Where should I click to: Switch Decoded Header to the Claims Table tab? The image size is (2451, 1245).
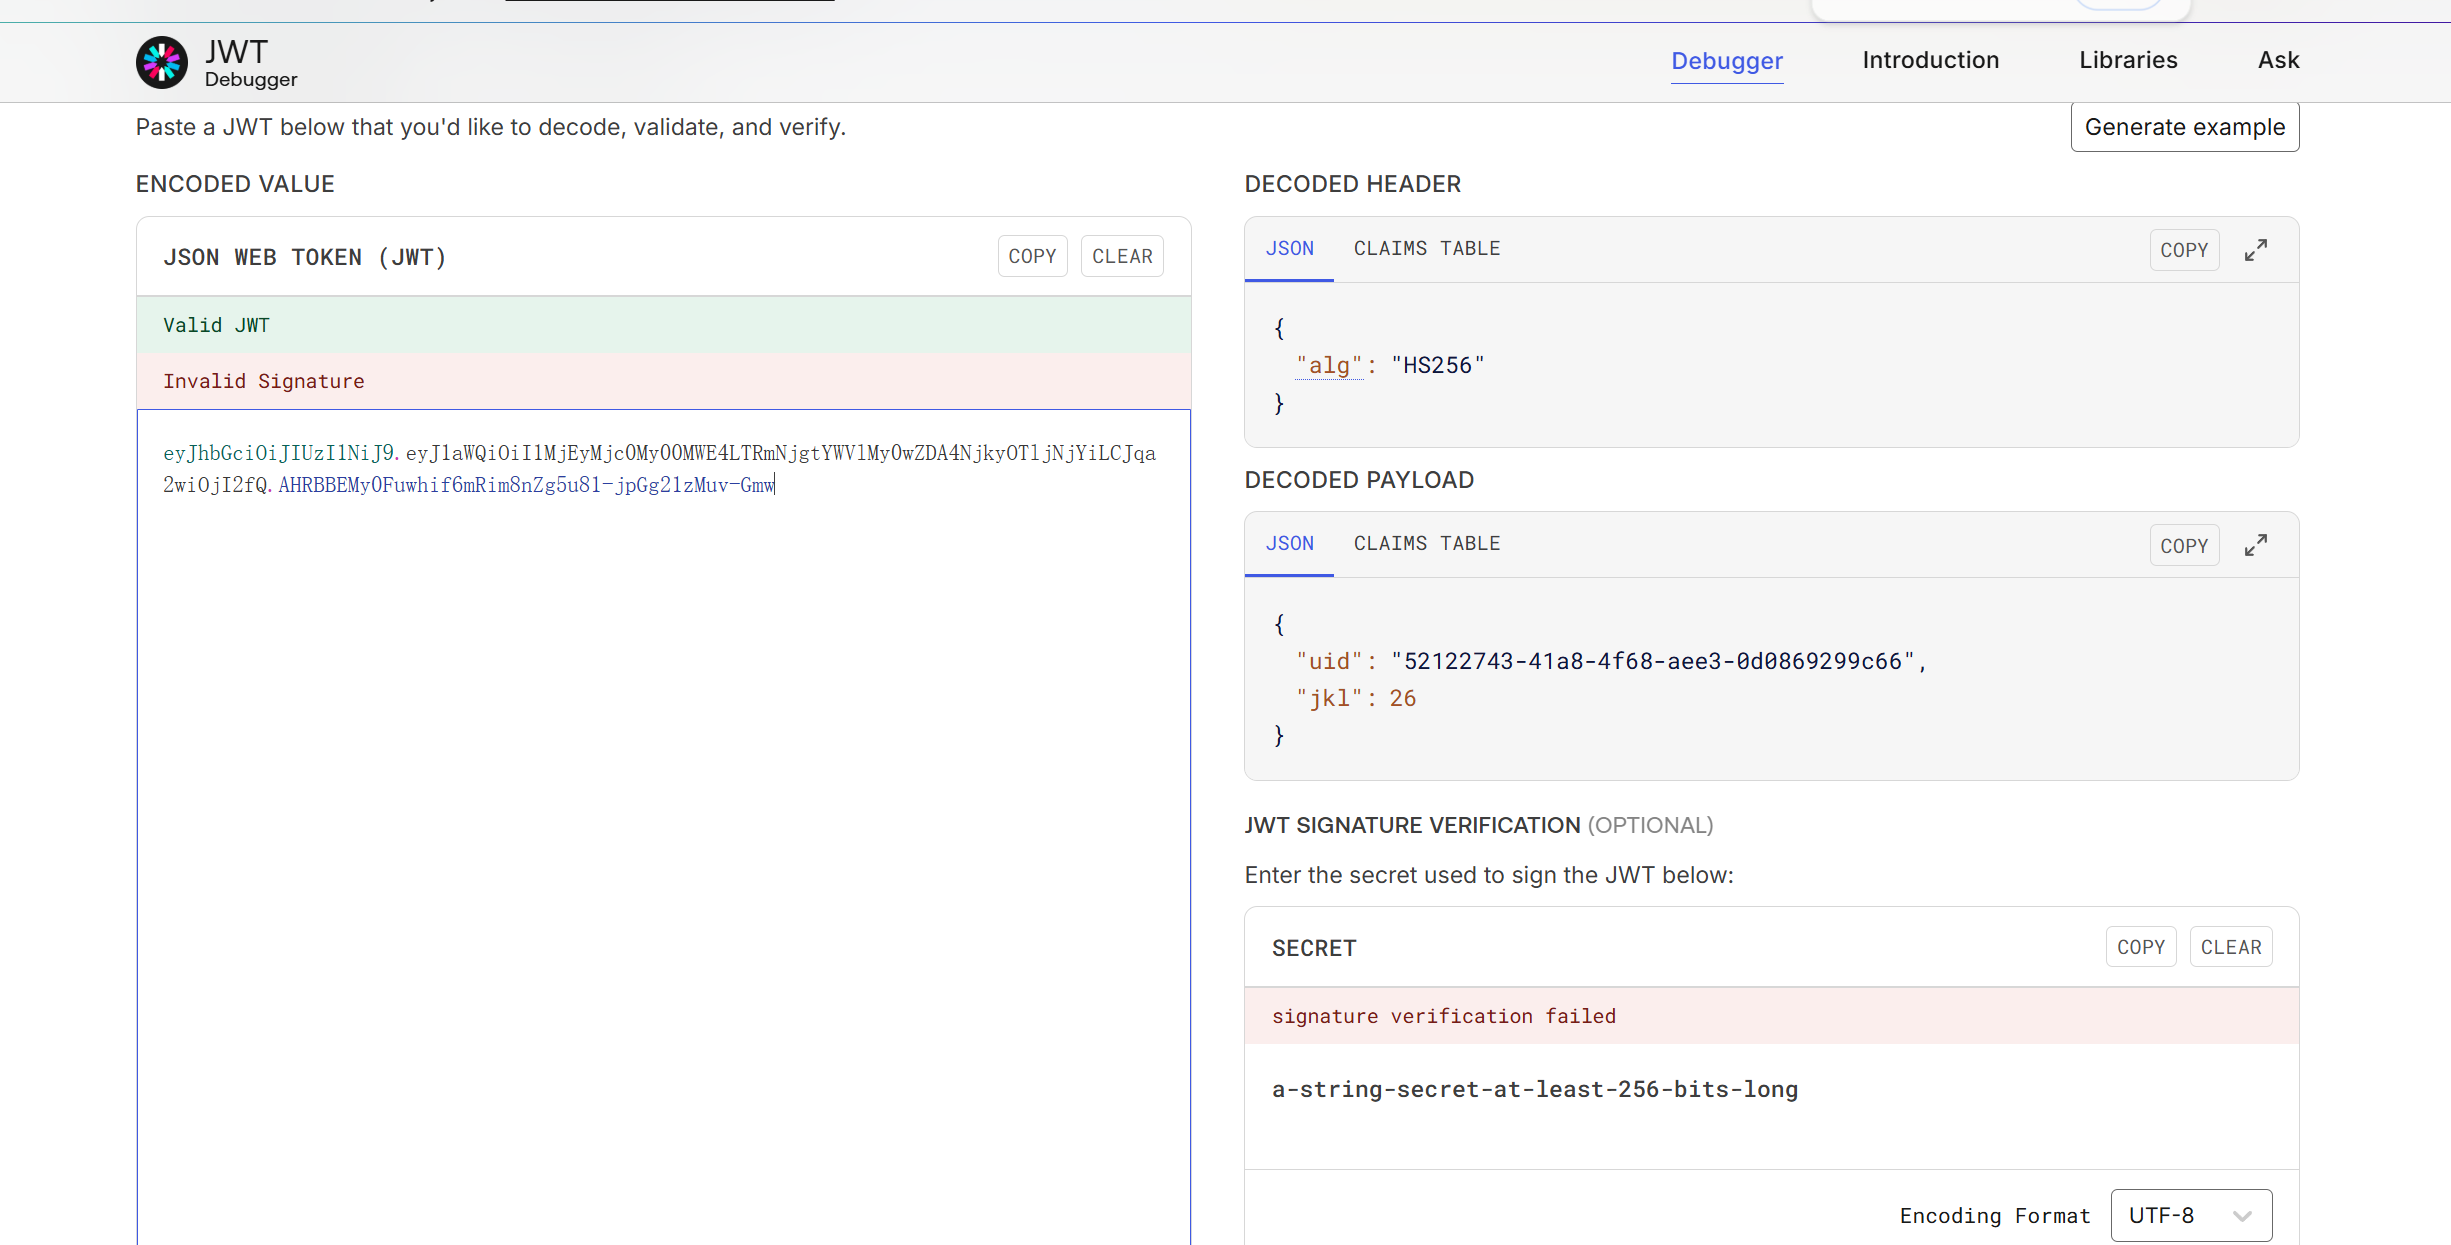(x=1426, y=248)
